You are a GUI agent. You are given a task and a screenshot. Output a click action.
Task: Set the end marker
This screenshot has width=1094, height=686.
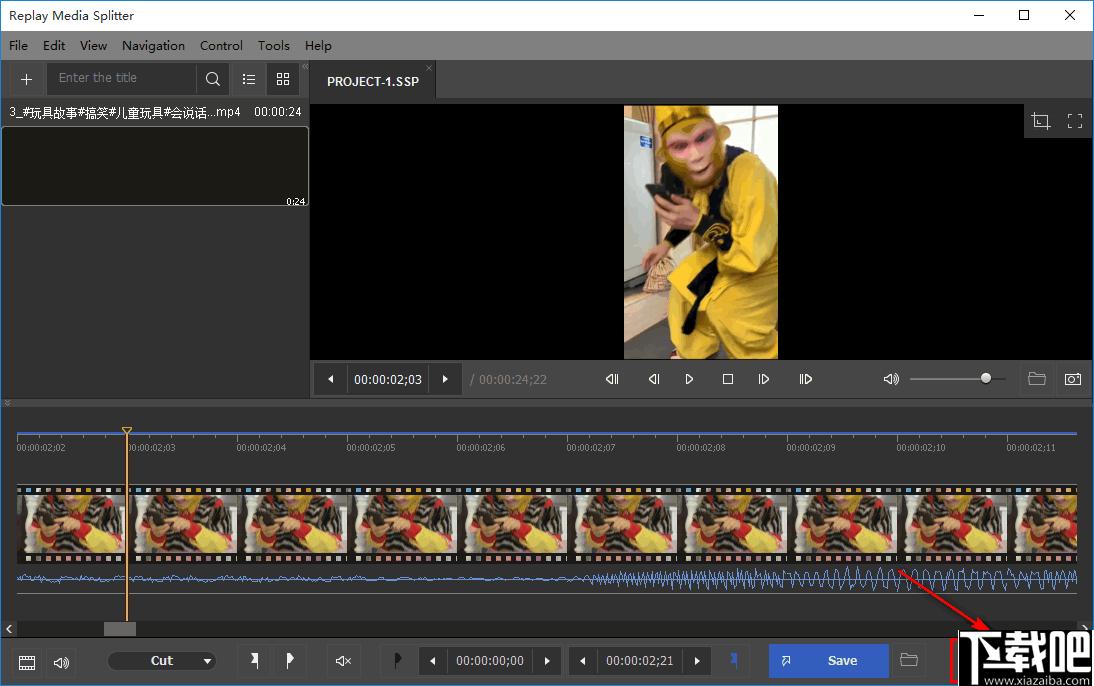(x=290, y=660)
